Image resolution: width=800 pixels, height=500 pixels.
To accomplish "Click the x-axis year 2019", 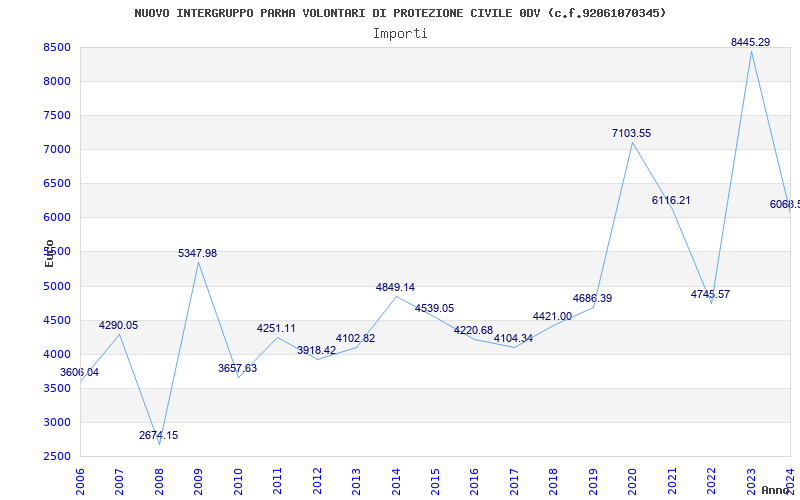I will click(x=593, y=481).
